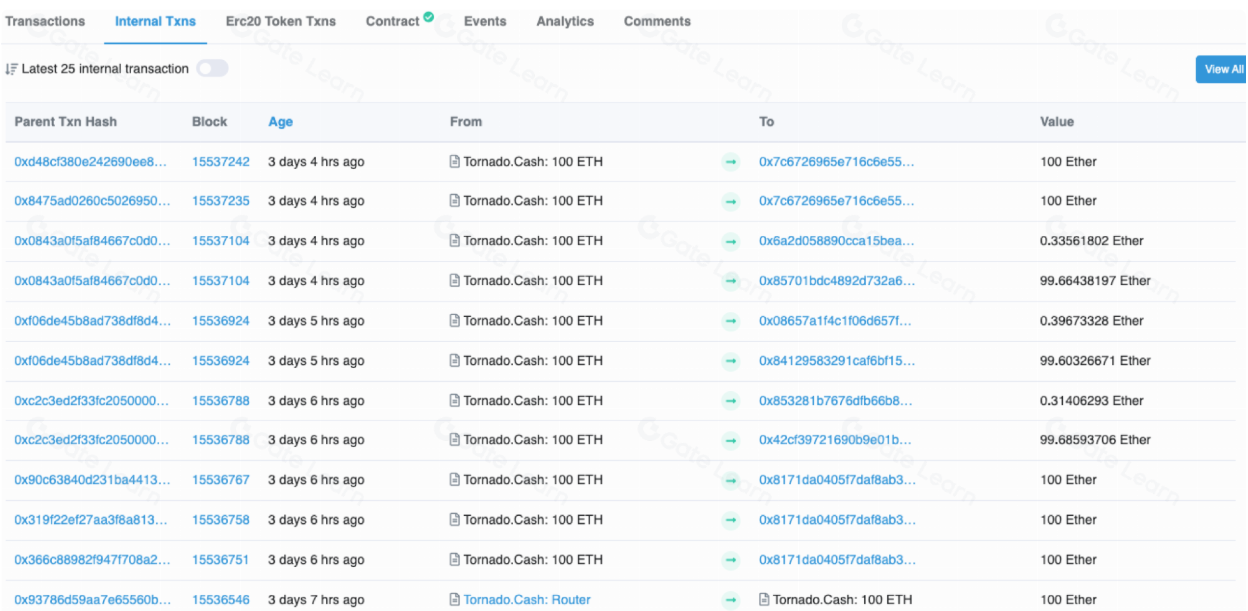The width and height of the screenshot is (1248, 611).
Task: Click the sort icon beside Latest 25 internal transaction
Action: click(x=11, y=69)
